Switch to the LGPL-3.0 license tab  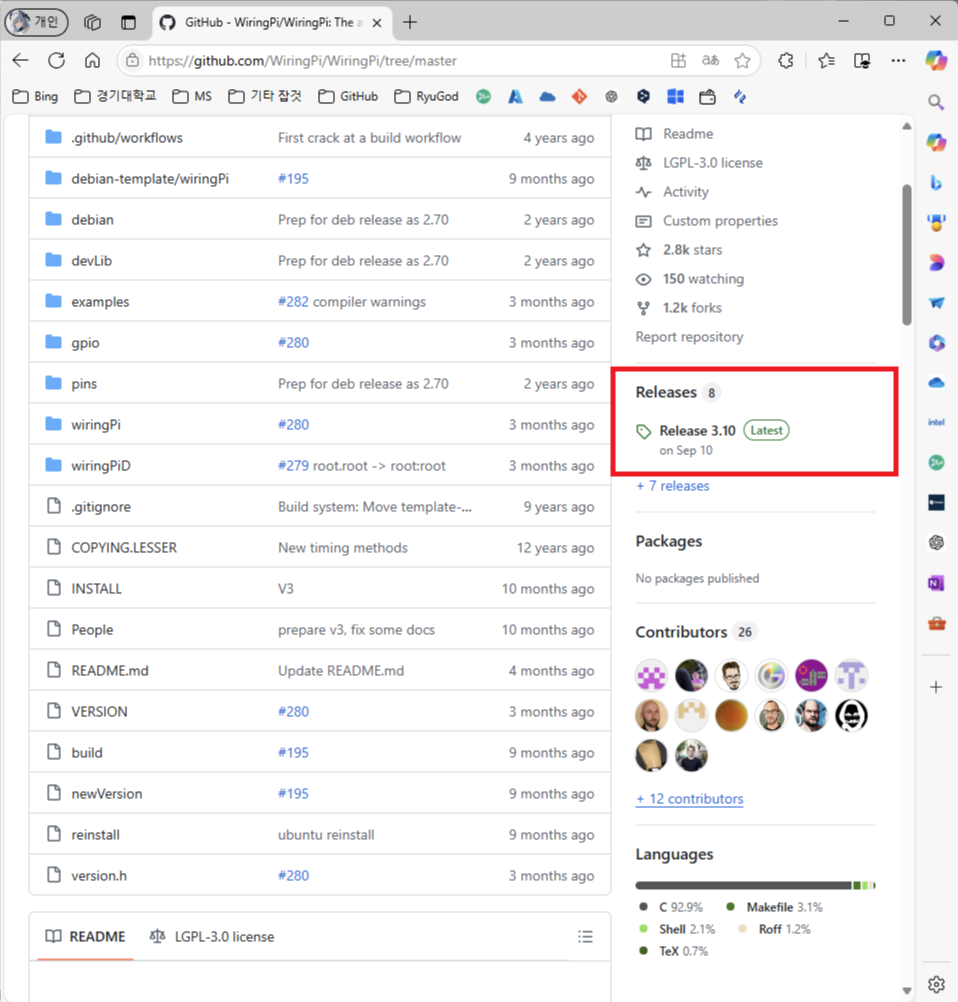point(212,937)
